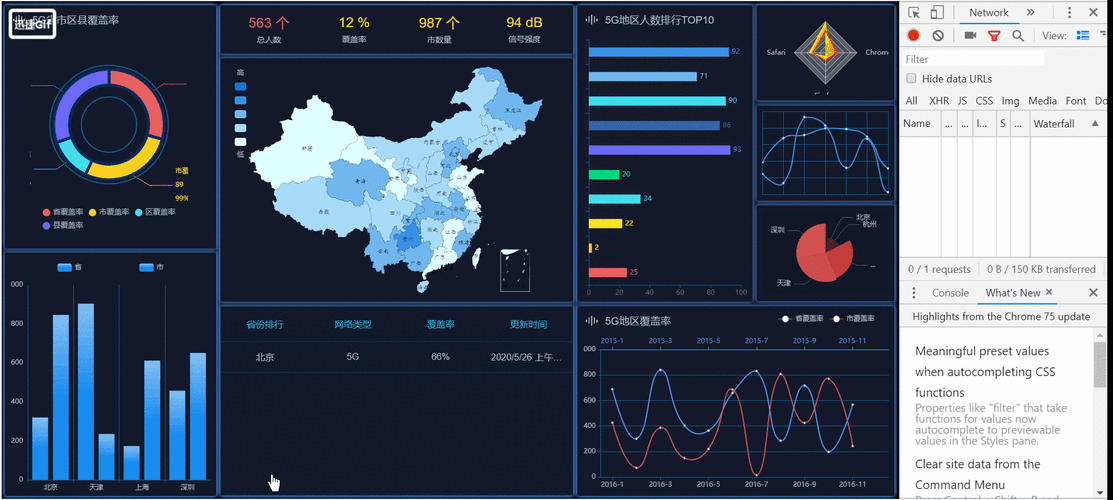Enable the Hide data URLs checkbox
Image resolution: width=1113 pixels, height=500 pixels.
911,79
